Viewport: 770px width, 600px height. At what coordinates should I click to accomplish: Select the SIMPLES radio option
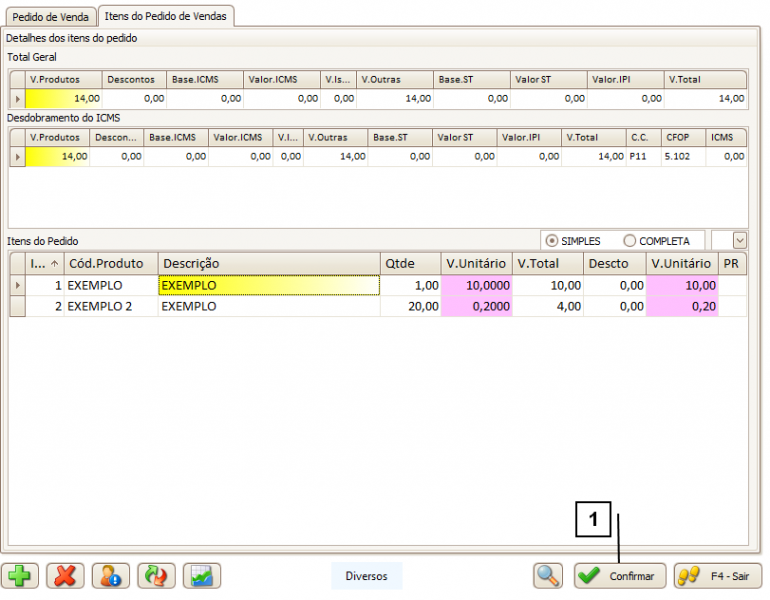pos(552,241)
